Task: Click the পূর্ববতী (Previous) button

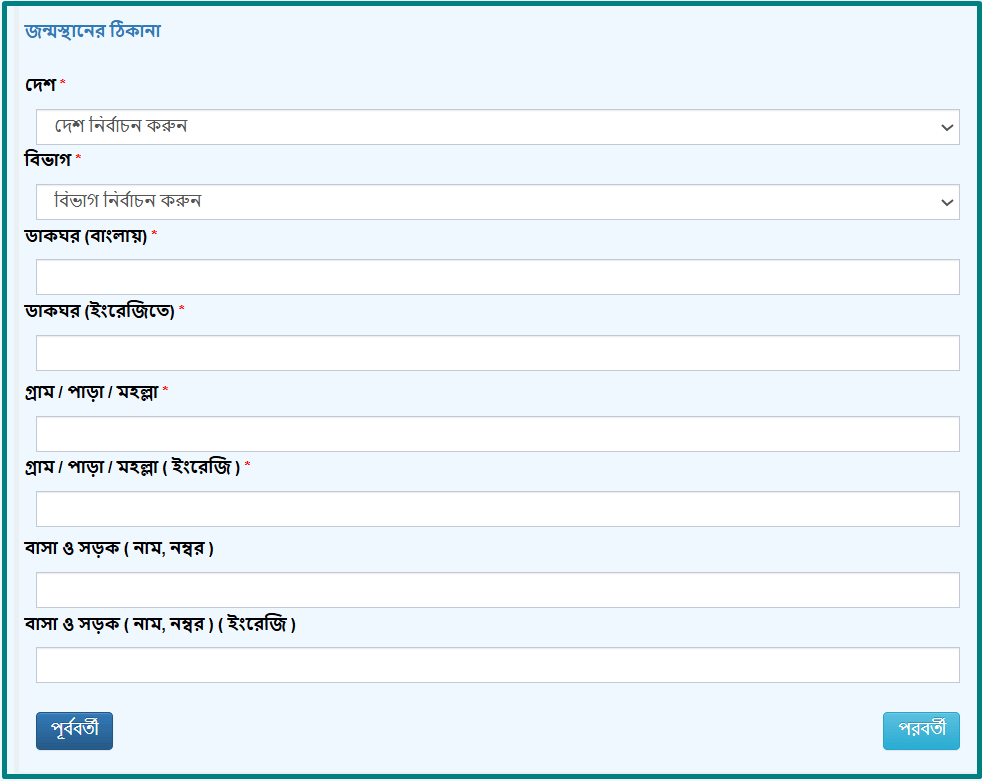Action: (x=74, y=731)
